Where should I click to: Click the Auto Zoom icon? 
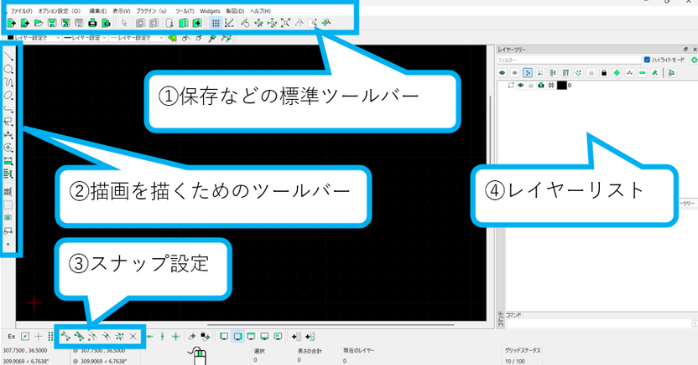[x=285, y=23]
